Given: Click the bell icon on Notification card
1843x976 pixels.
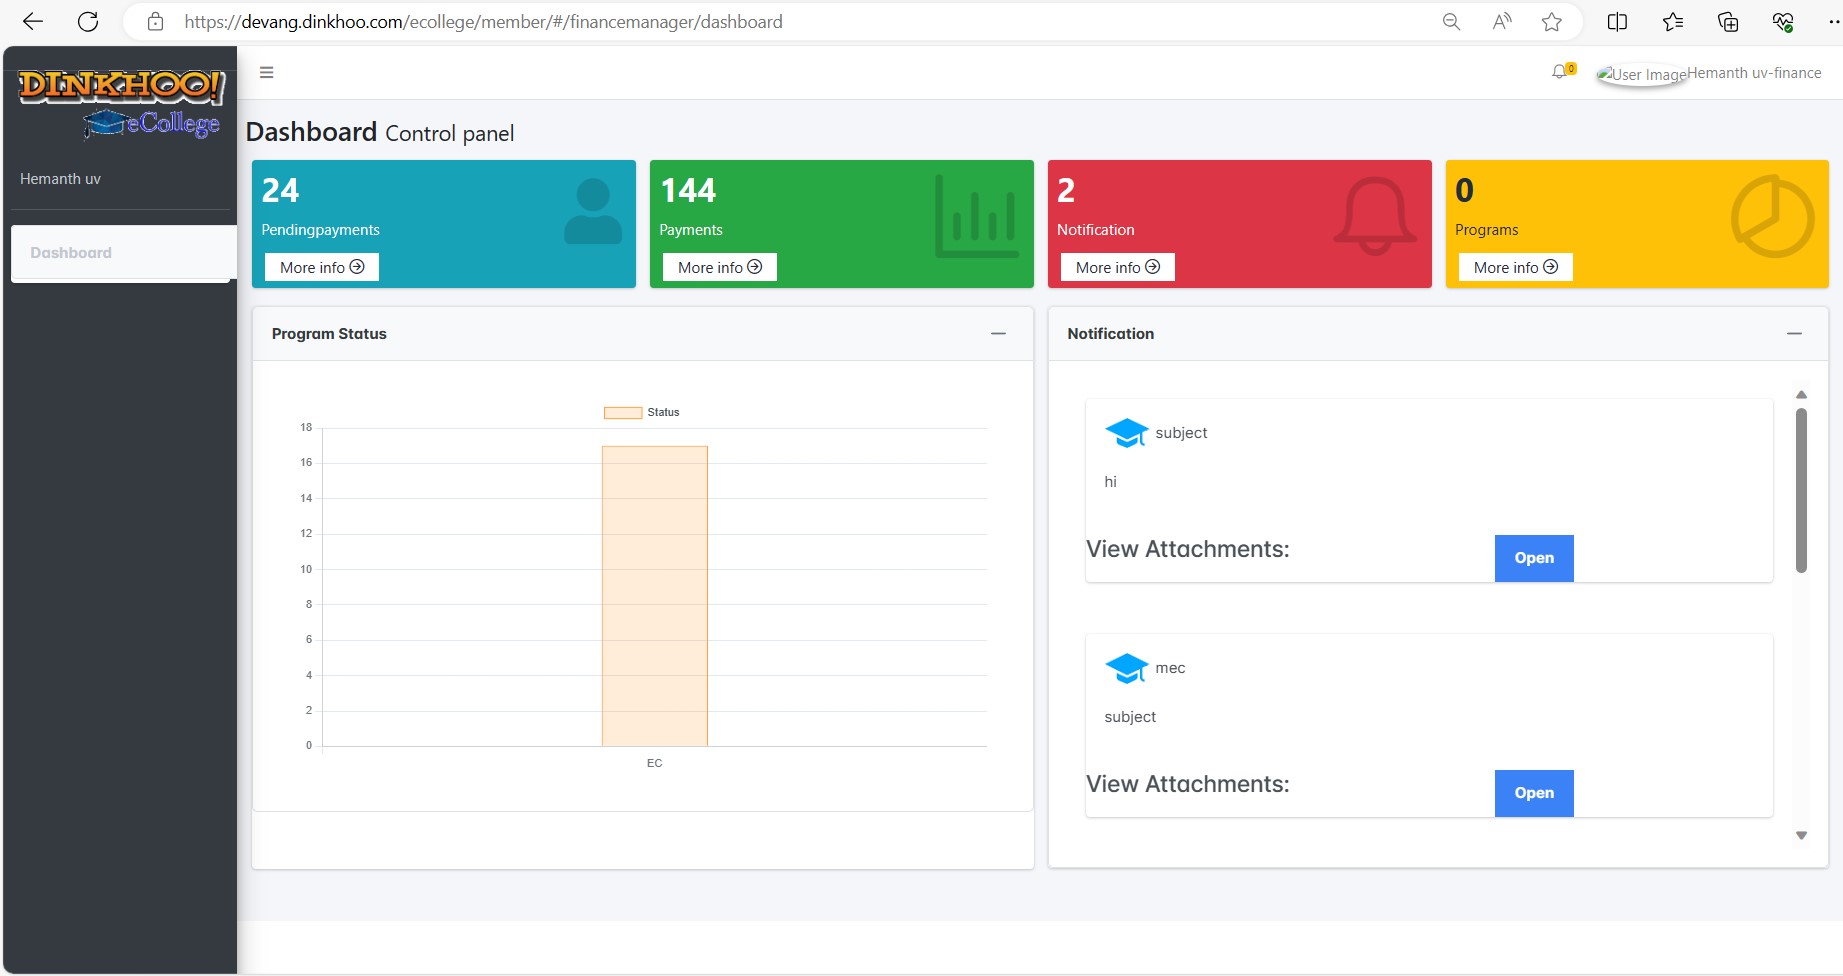Looking at the screenshot, I should 1375,216.
